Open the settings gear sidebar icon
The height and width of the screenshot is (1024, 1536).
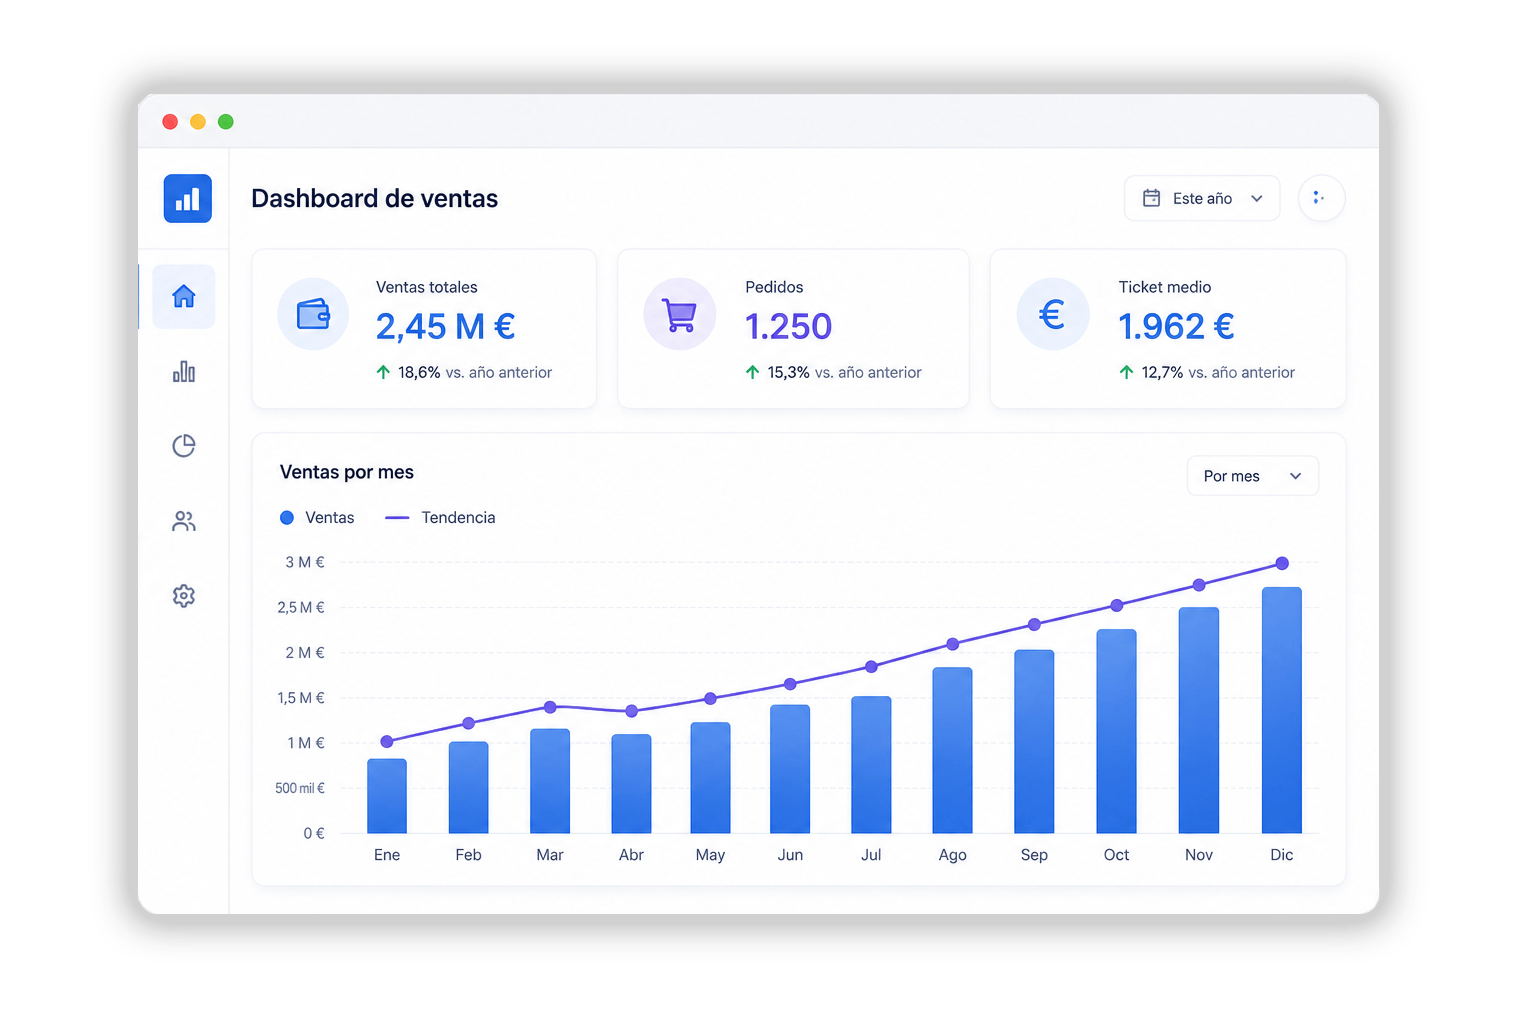(184, 596)
